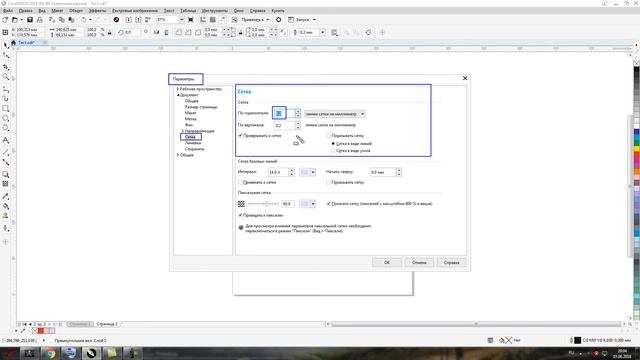This screenshot has width=640, height=360.
Task: Open zoom level dropdown in toolbar
Action: point(182,20)
